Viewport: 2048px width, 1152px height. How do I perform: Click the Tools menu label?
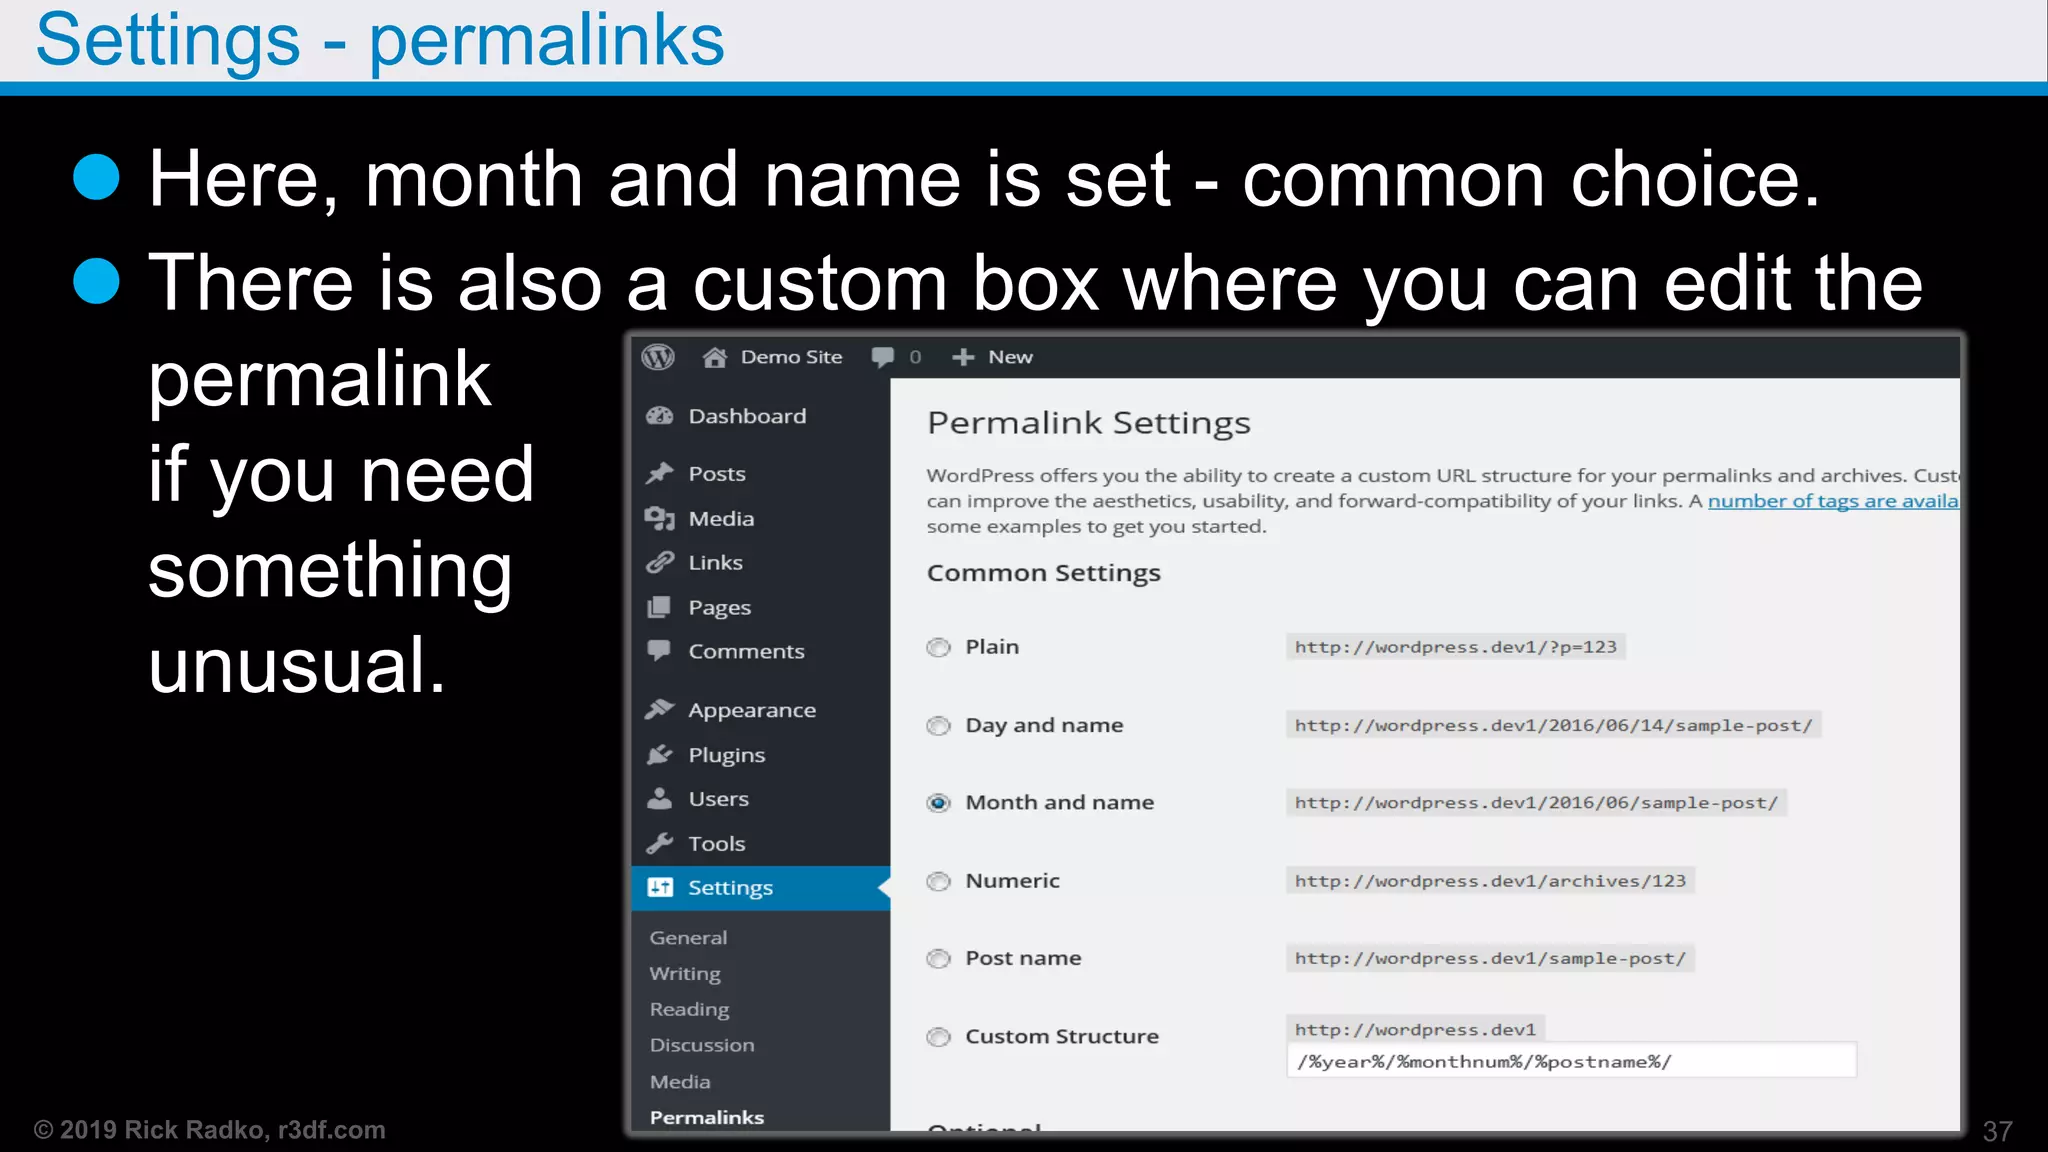click(716, 844)
